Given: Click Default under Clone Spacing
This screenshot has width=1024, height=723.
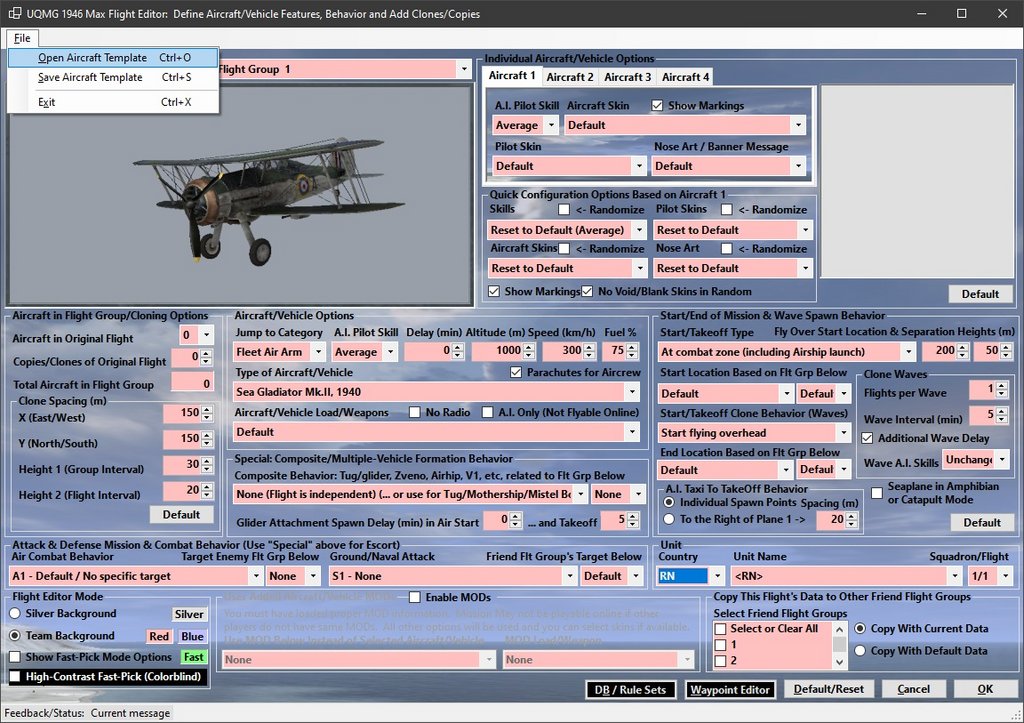Looking at the screenshot, I should pos(181,515).
